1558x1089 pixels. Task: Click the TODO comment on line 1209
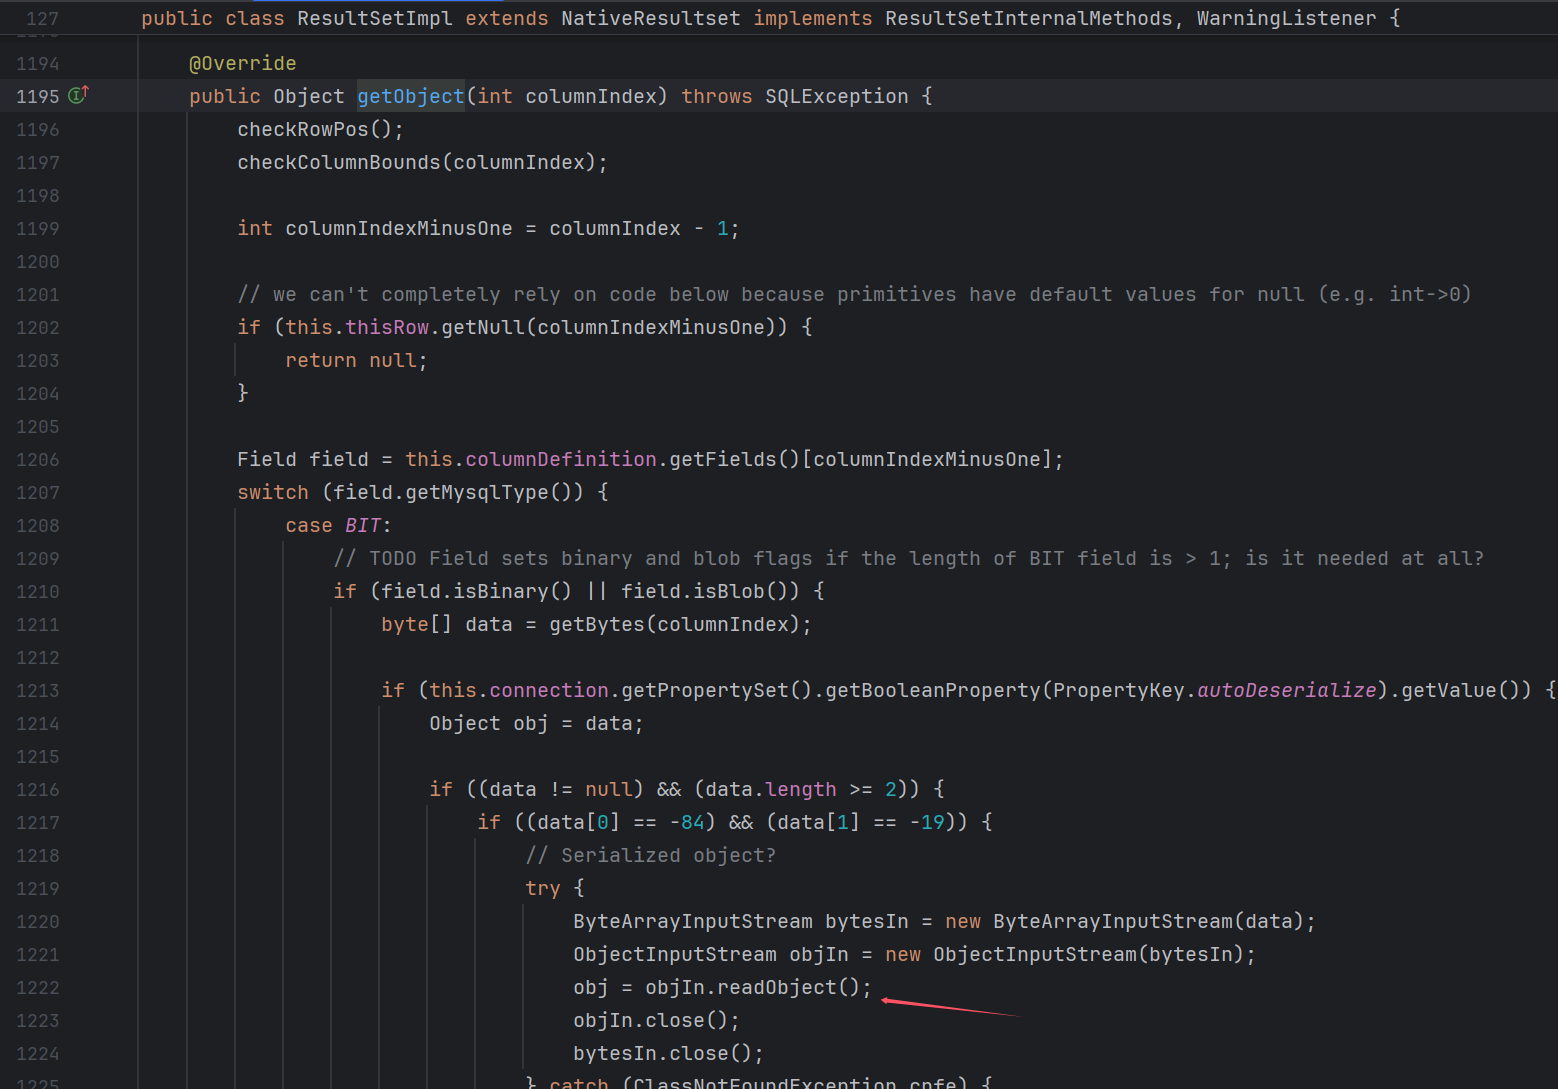(x=908, y=558)
